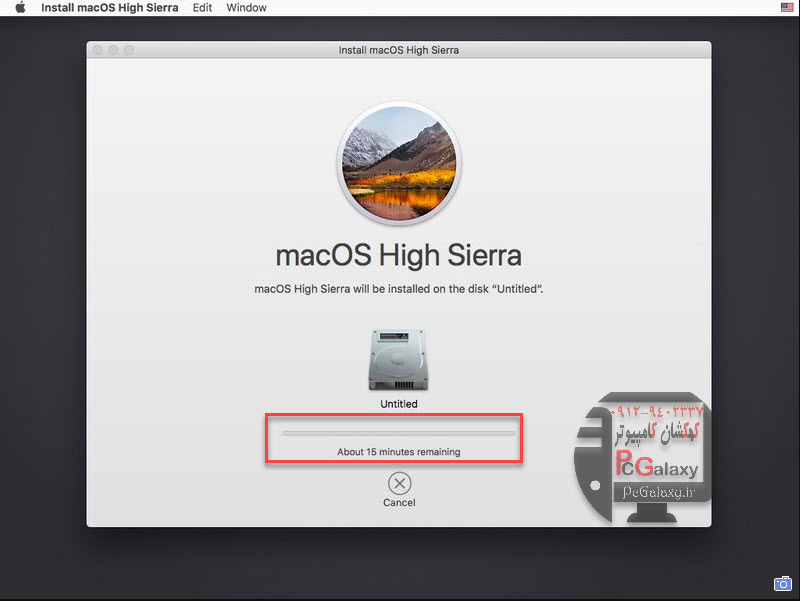Select the Untitled disk name label
Screen dimensions: 800x601
(398, 404)
